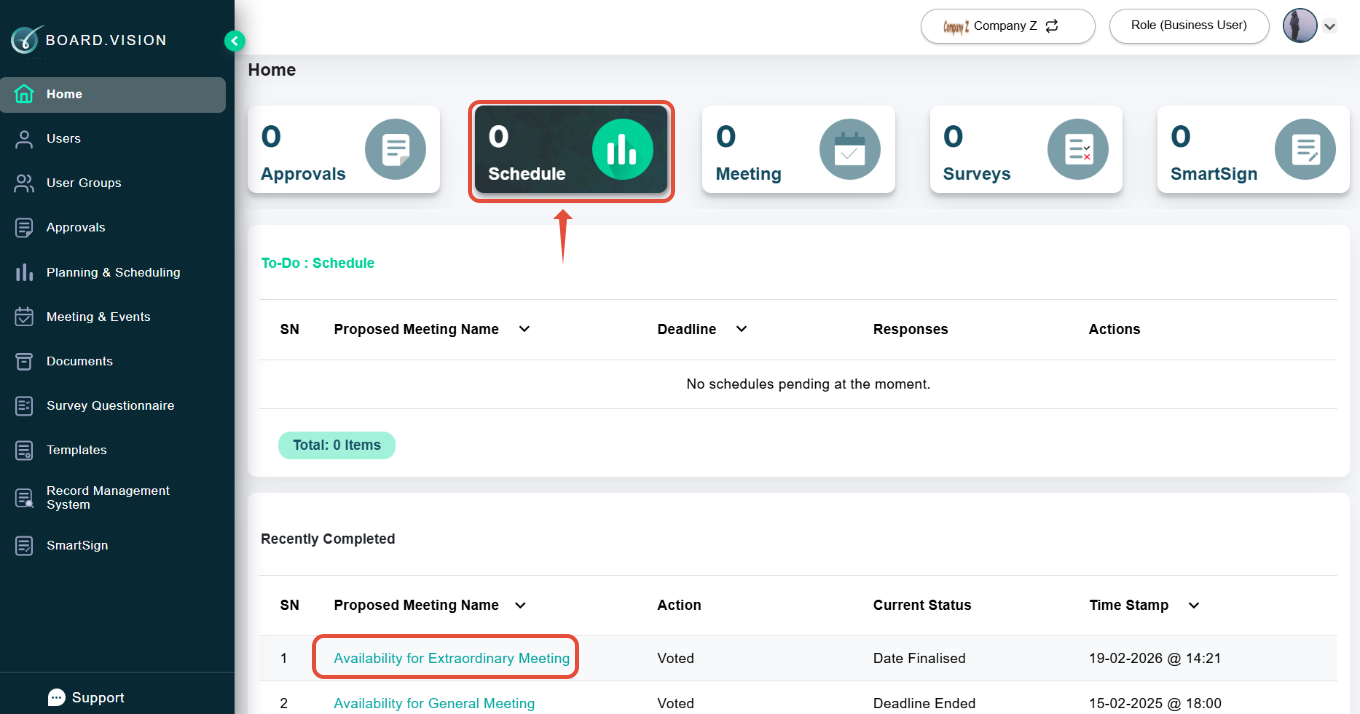The width and height of the screenshot is (1360, 714).
Task: Switch company using Company Z button
Action: [1008, 26]
